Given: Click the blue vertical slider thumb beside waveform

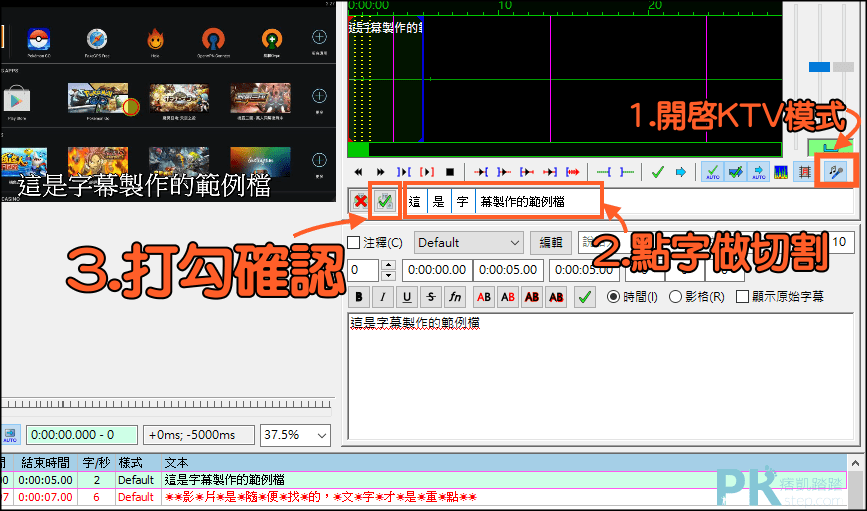Looking at the screenshot, I should 819,67.
